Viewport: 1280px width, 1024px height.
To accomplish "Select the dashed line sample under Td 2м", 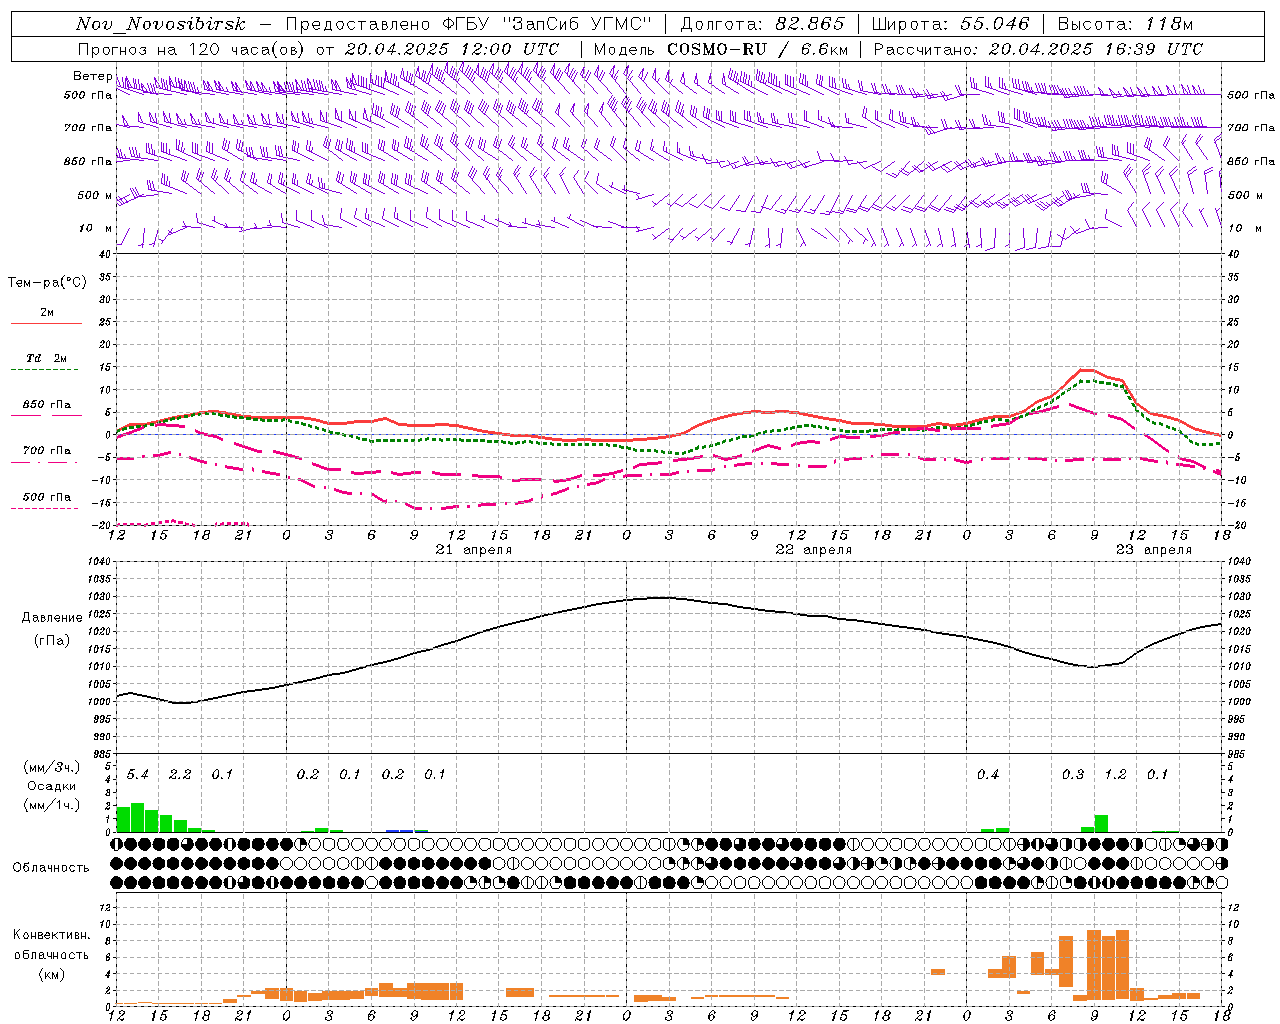I will (44, 370).
